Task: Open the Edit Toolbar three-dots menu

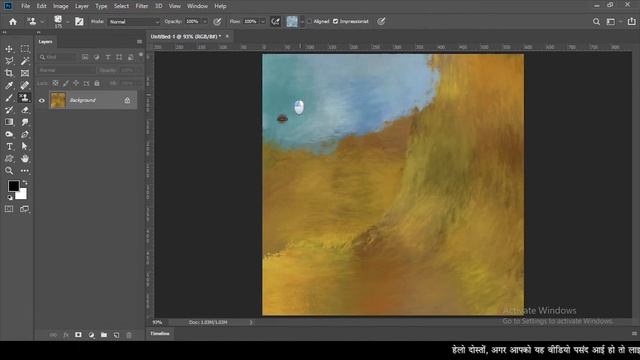Action: click(x=25, y=171)
